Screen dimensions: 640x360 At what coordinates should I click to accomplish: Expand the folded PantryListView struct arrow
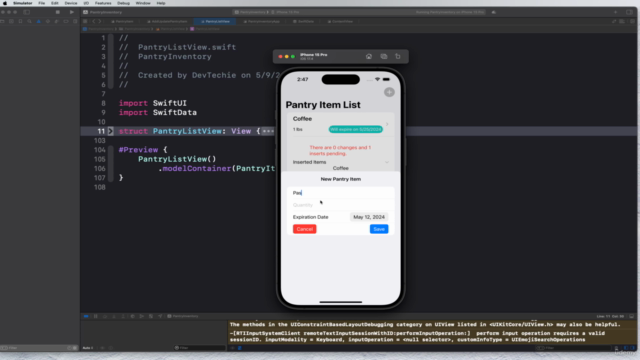point(110,131)
